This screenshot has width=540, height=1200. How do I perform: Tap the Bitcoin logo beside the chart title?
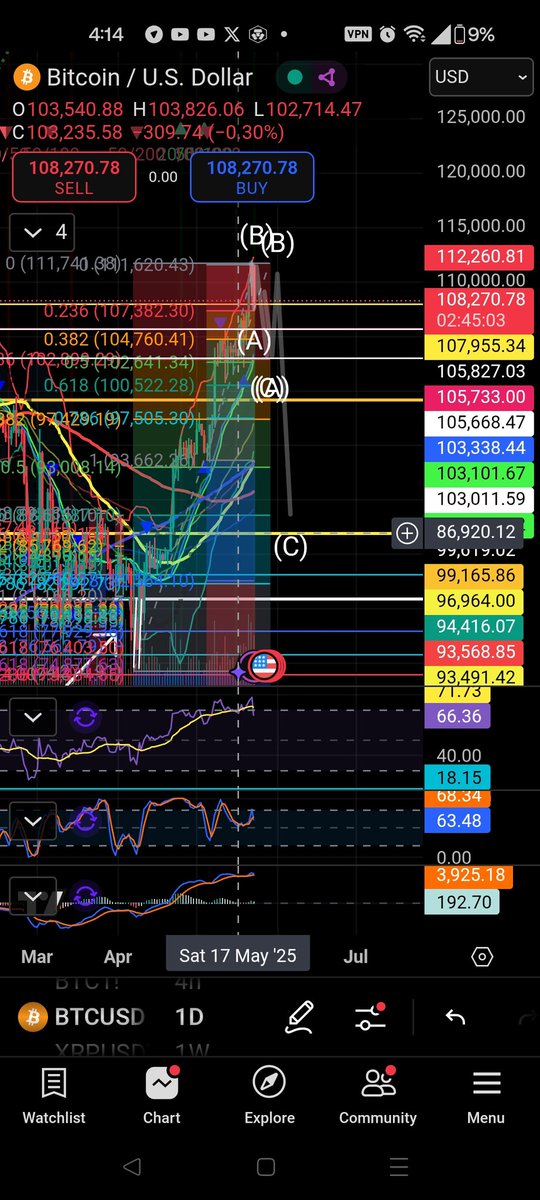point(26,77)
